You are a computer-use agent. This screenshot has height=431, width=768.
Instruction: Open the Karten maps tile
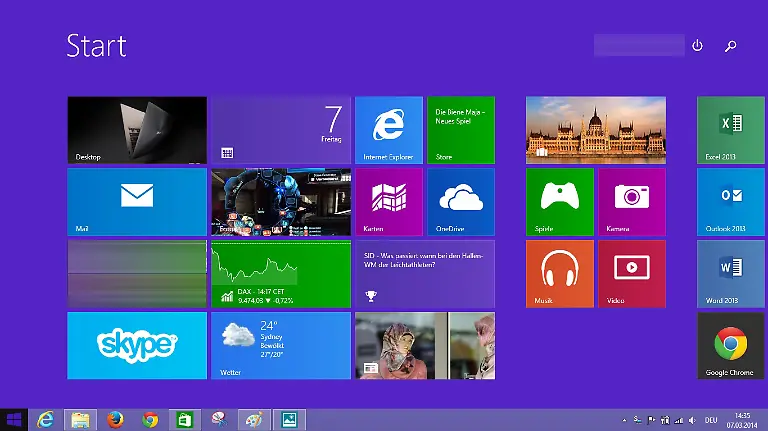coord(389,202)
